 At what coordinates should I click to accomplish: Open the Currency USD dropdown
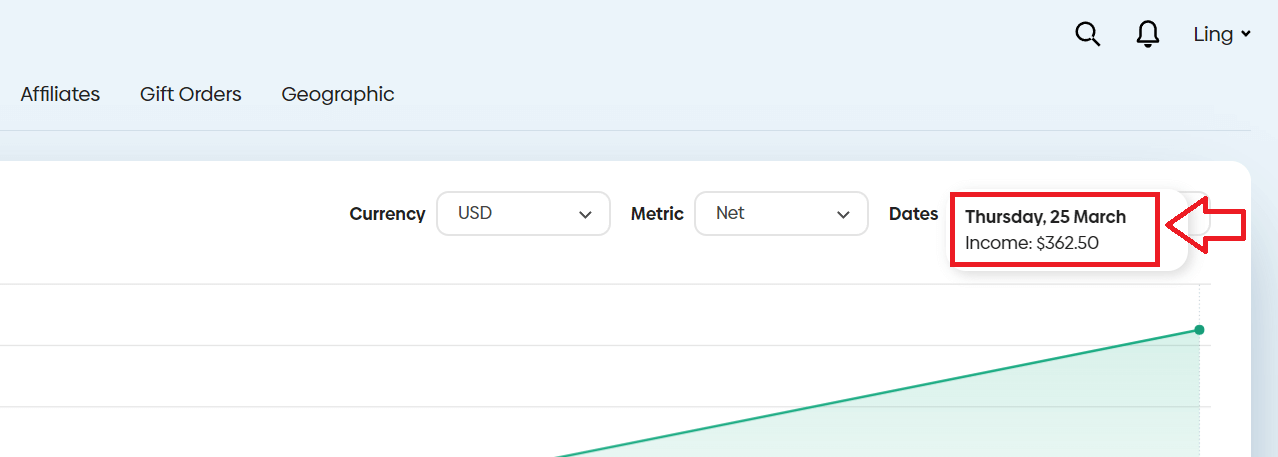click(523, 214)
